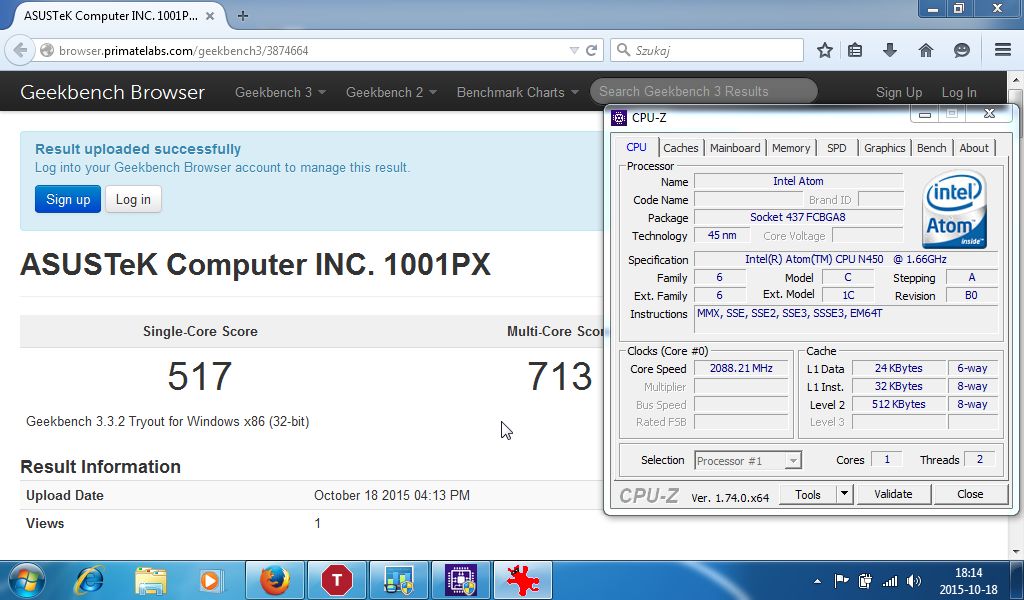Expand Tools dropdown arrow in CPU-Z
The height and width of the screenshot is (600, 1024).
[x=844, y=494]
